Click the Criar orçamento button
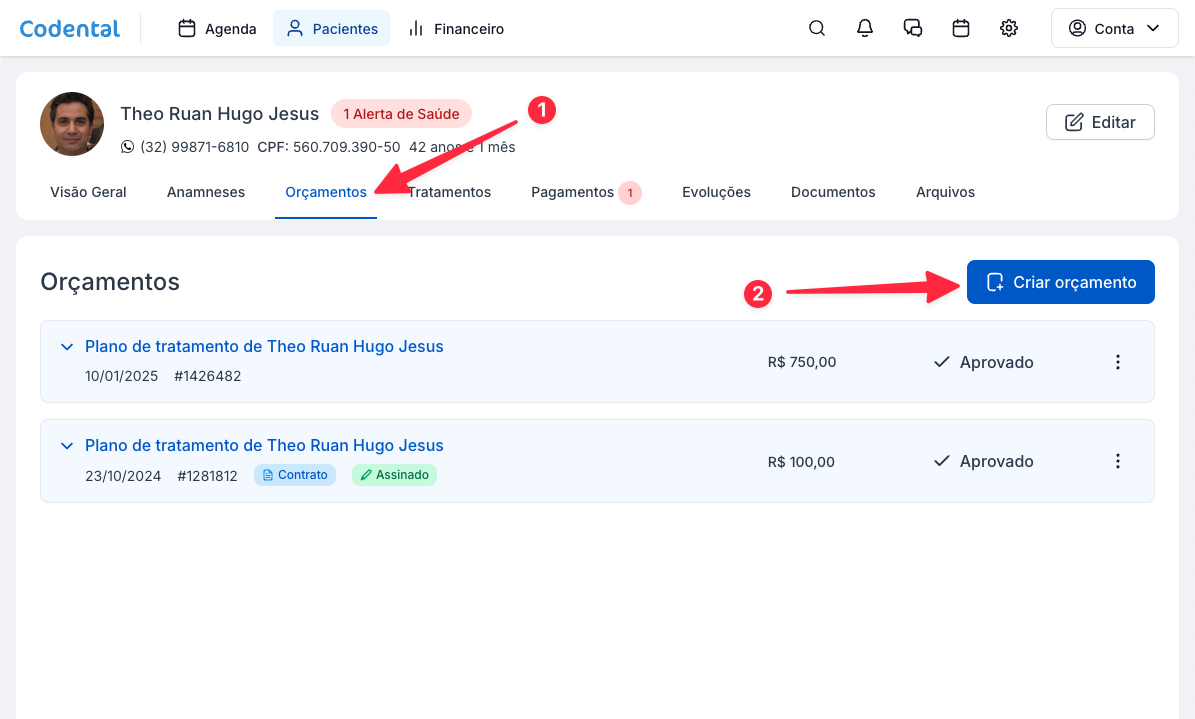Viewport: 1195px width, 719px height. point(1060,282)
